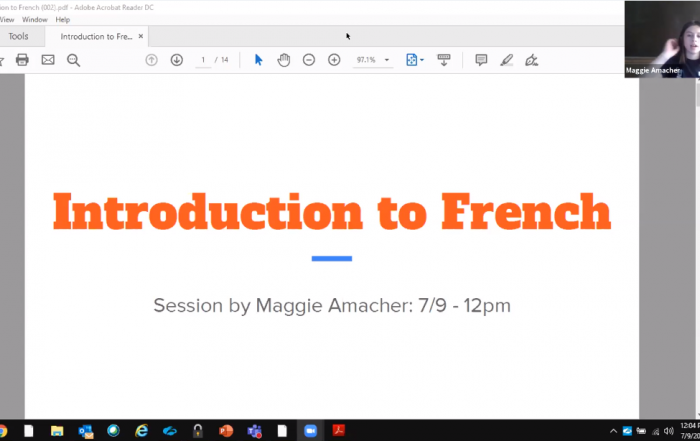The image size is (700, 441).
Task: Click the page number input field
Action: pos(204,60)
